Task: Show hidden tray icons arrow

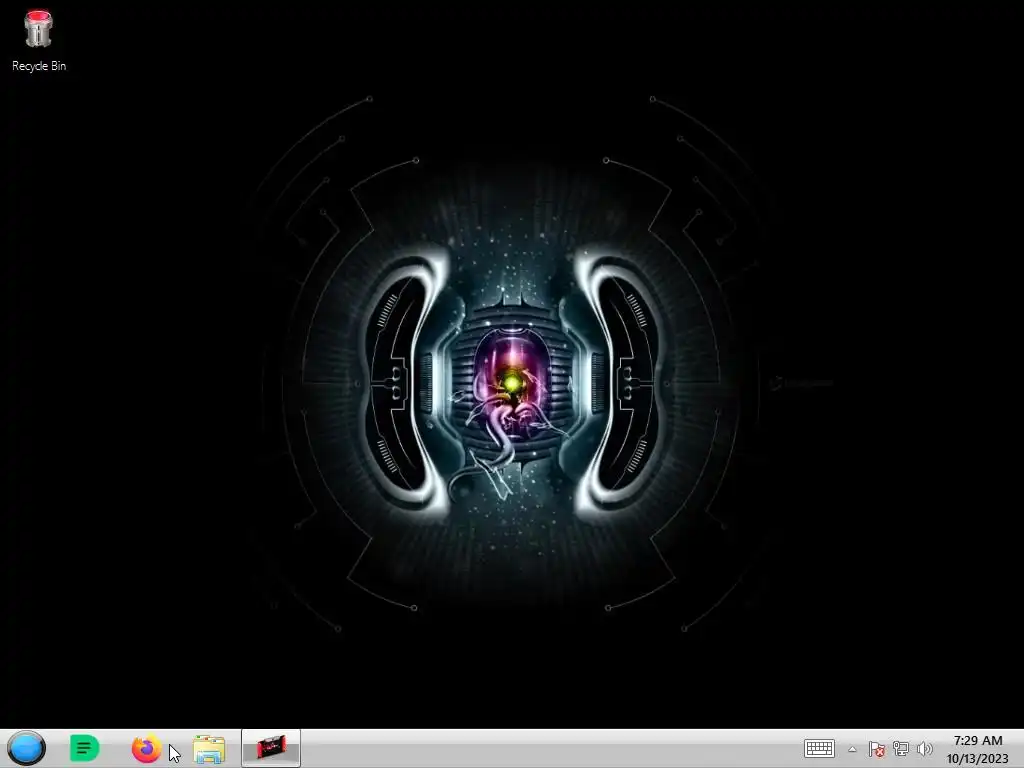Action: point(852,749)
